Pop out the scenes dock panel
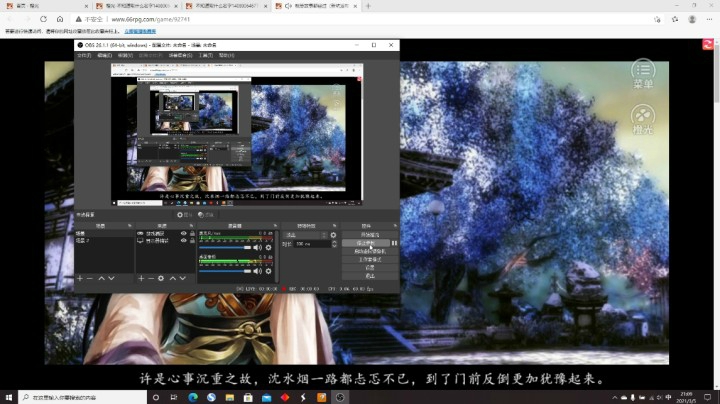Viewport: 720px width, 404px height. (129, 226)
